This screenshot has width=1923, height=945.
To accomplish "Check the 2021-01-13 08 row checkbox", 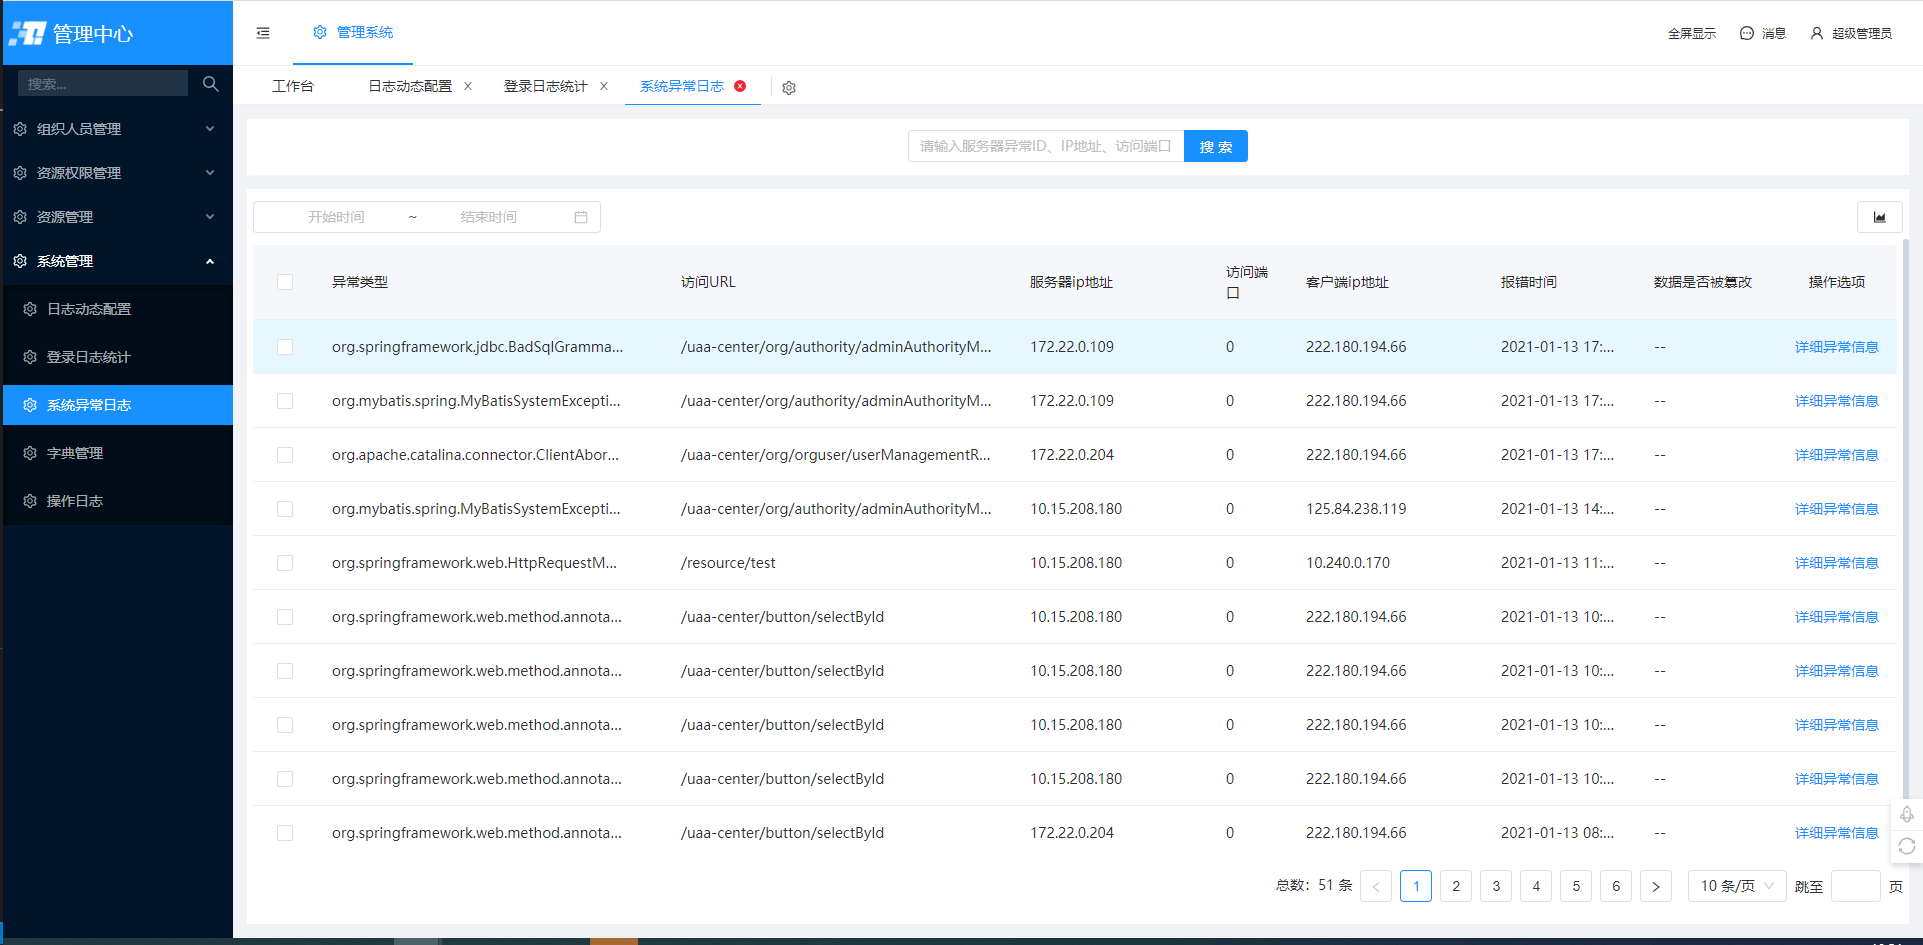I will [285, 833].
